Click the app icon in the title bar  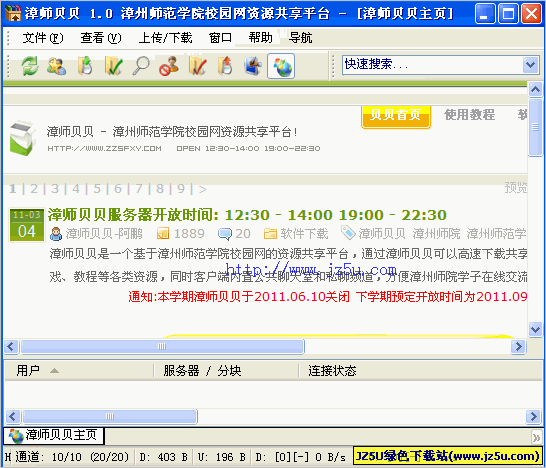coord(13,13)
